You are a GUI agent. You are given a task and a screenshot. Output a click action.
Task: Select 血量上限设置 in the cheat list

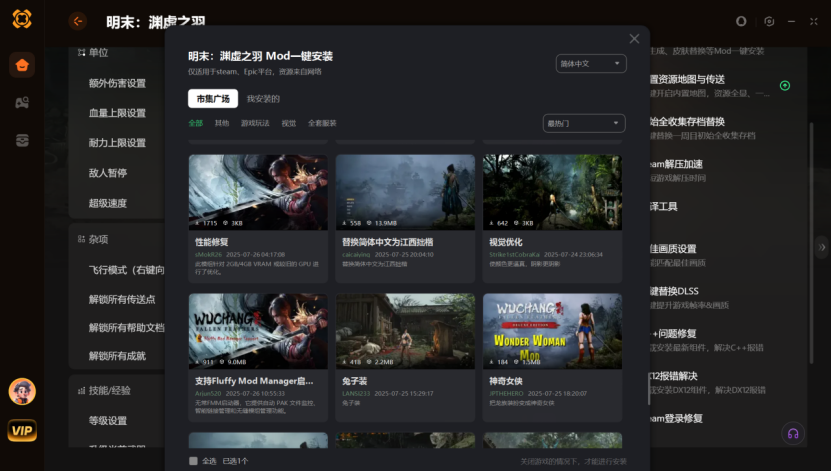point(117,113)
